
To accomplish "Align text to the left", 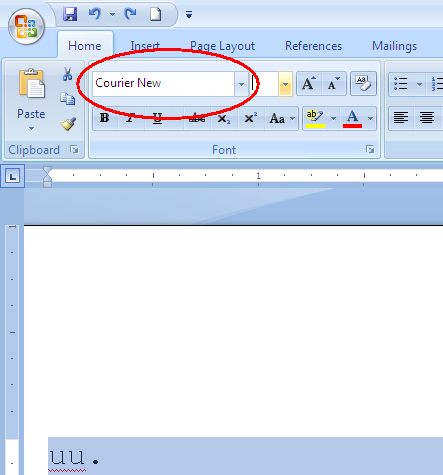I will tap(401, 118).
